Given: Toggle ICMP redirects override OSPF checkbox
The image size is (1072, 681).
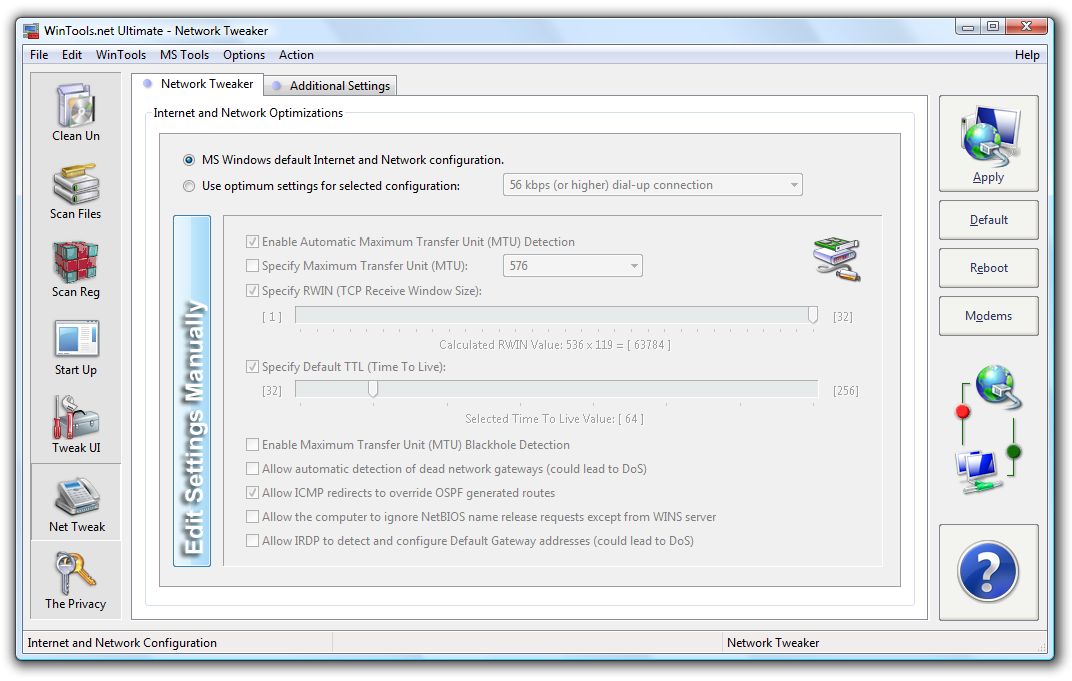Looking at the screenshot, I should [x=252, y=492].
